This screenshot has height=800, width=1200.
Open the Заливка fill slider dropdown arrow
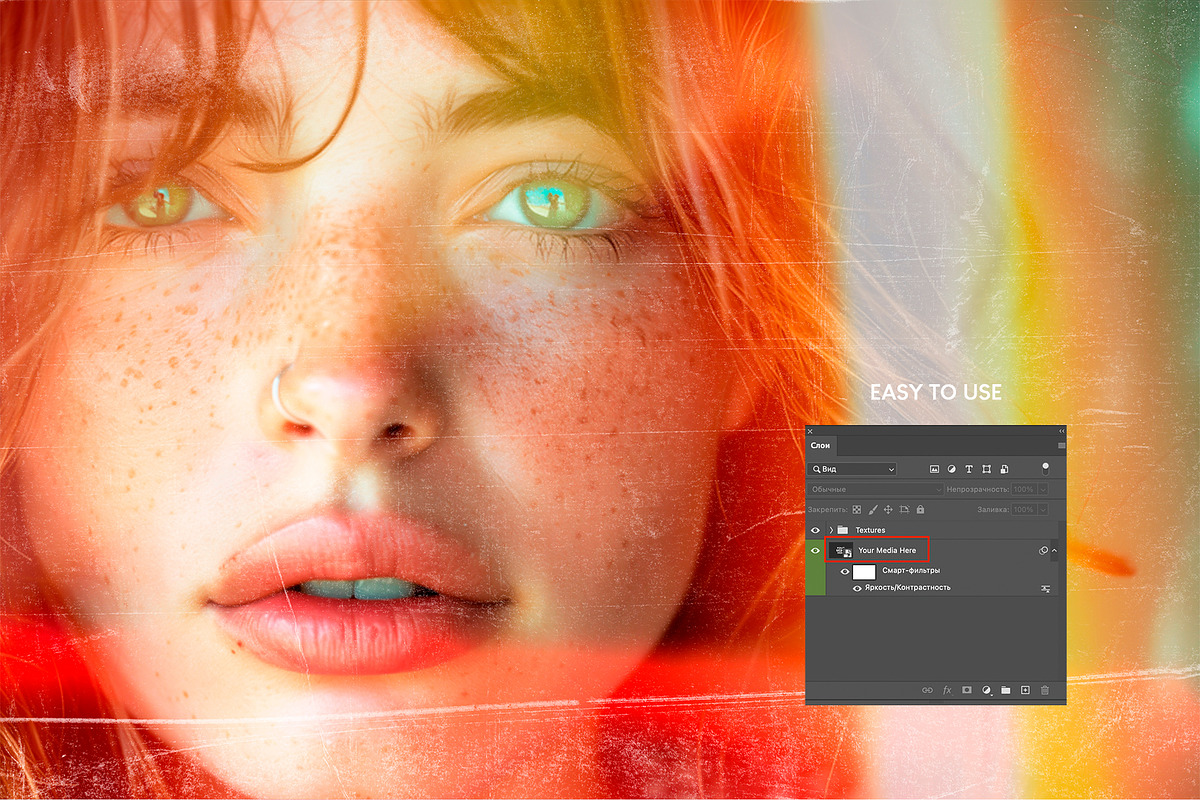point(1043,510)
